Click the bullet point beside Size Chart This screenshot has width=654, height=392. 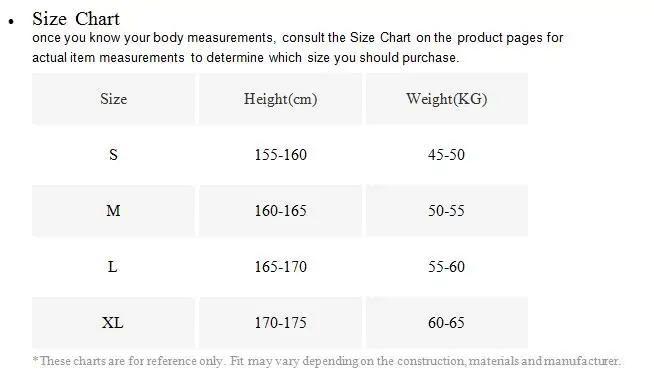click(x=11, y=21)
